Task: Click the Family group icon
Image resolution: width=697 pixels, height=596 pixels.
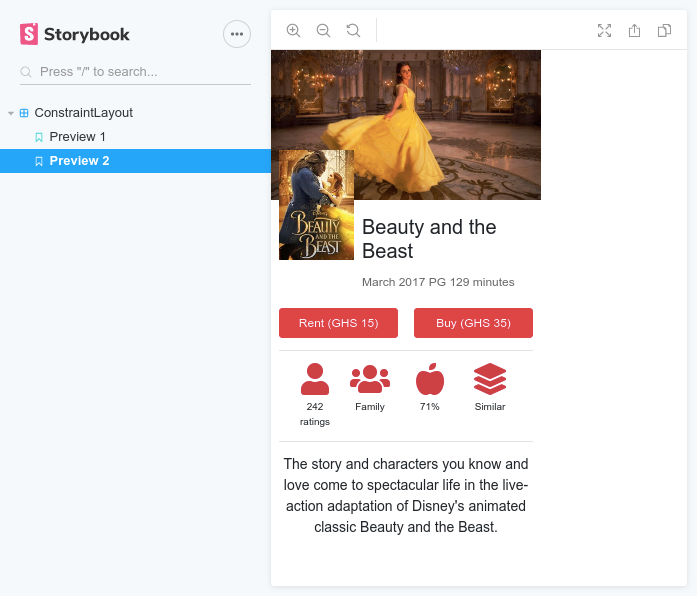Action: [x=370, y=379]
